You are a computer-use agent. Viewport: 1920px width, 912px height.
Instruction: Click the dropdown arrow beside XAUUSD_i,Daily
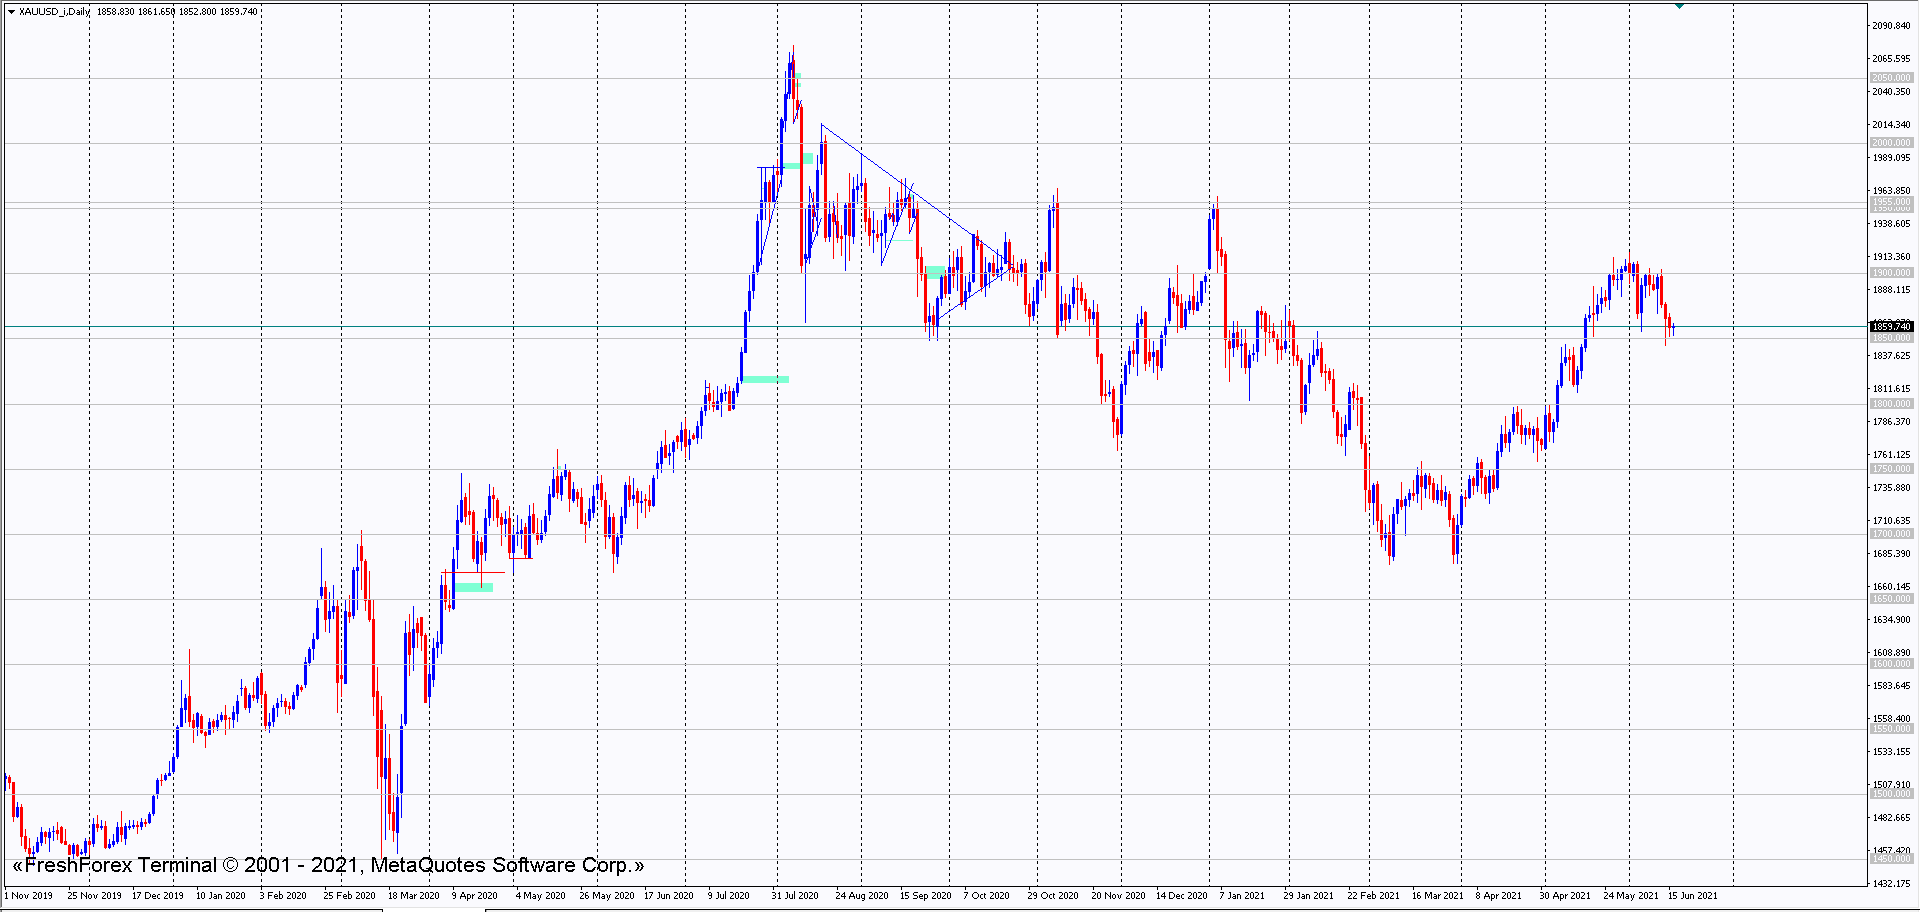click(11, 12)
